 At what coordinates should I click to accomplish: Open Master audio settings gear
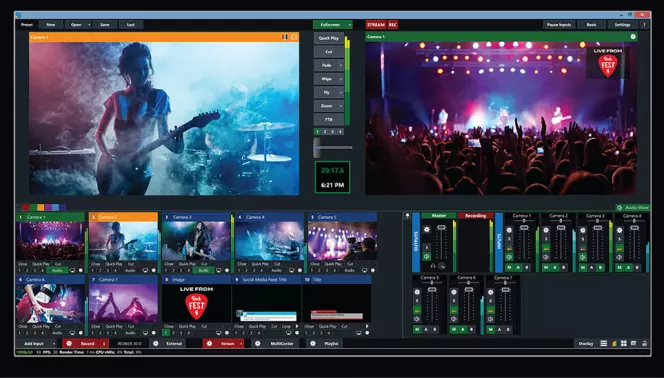[427, 229]
